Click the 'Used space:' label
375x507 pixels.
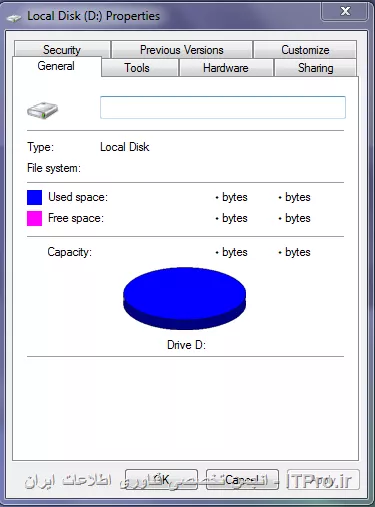tap(78, 197)
